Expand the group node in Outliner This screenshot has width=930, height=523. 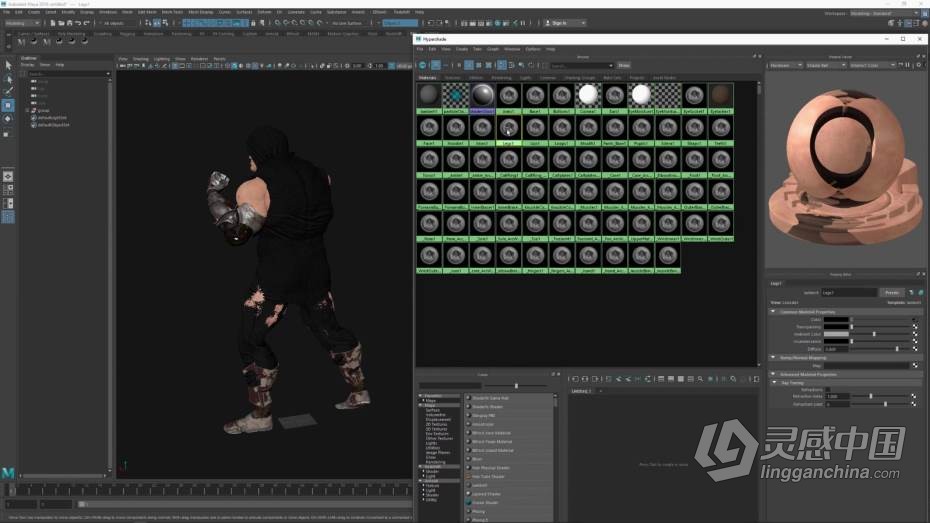click(27, 110)
